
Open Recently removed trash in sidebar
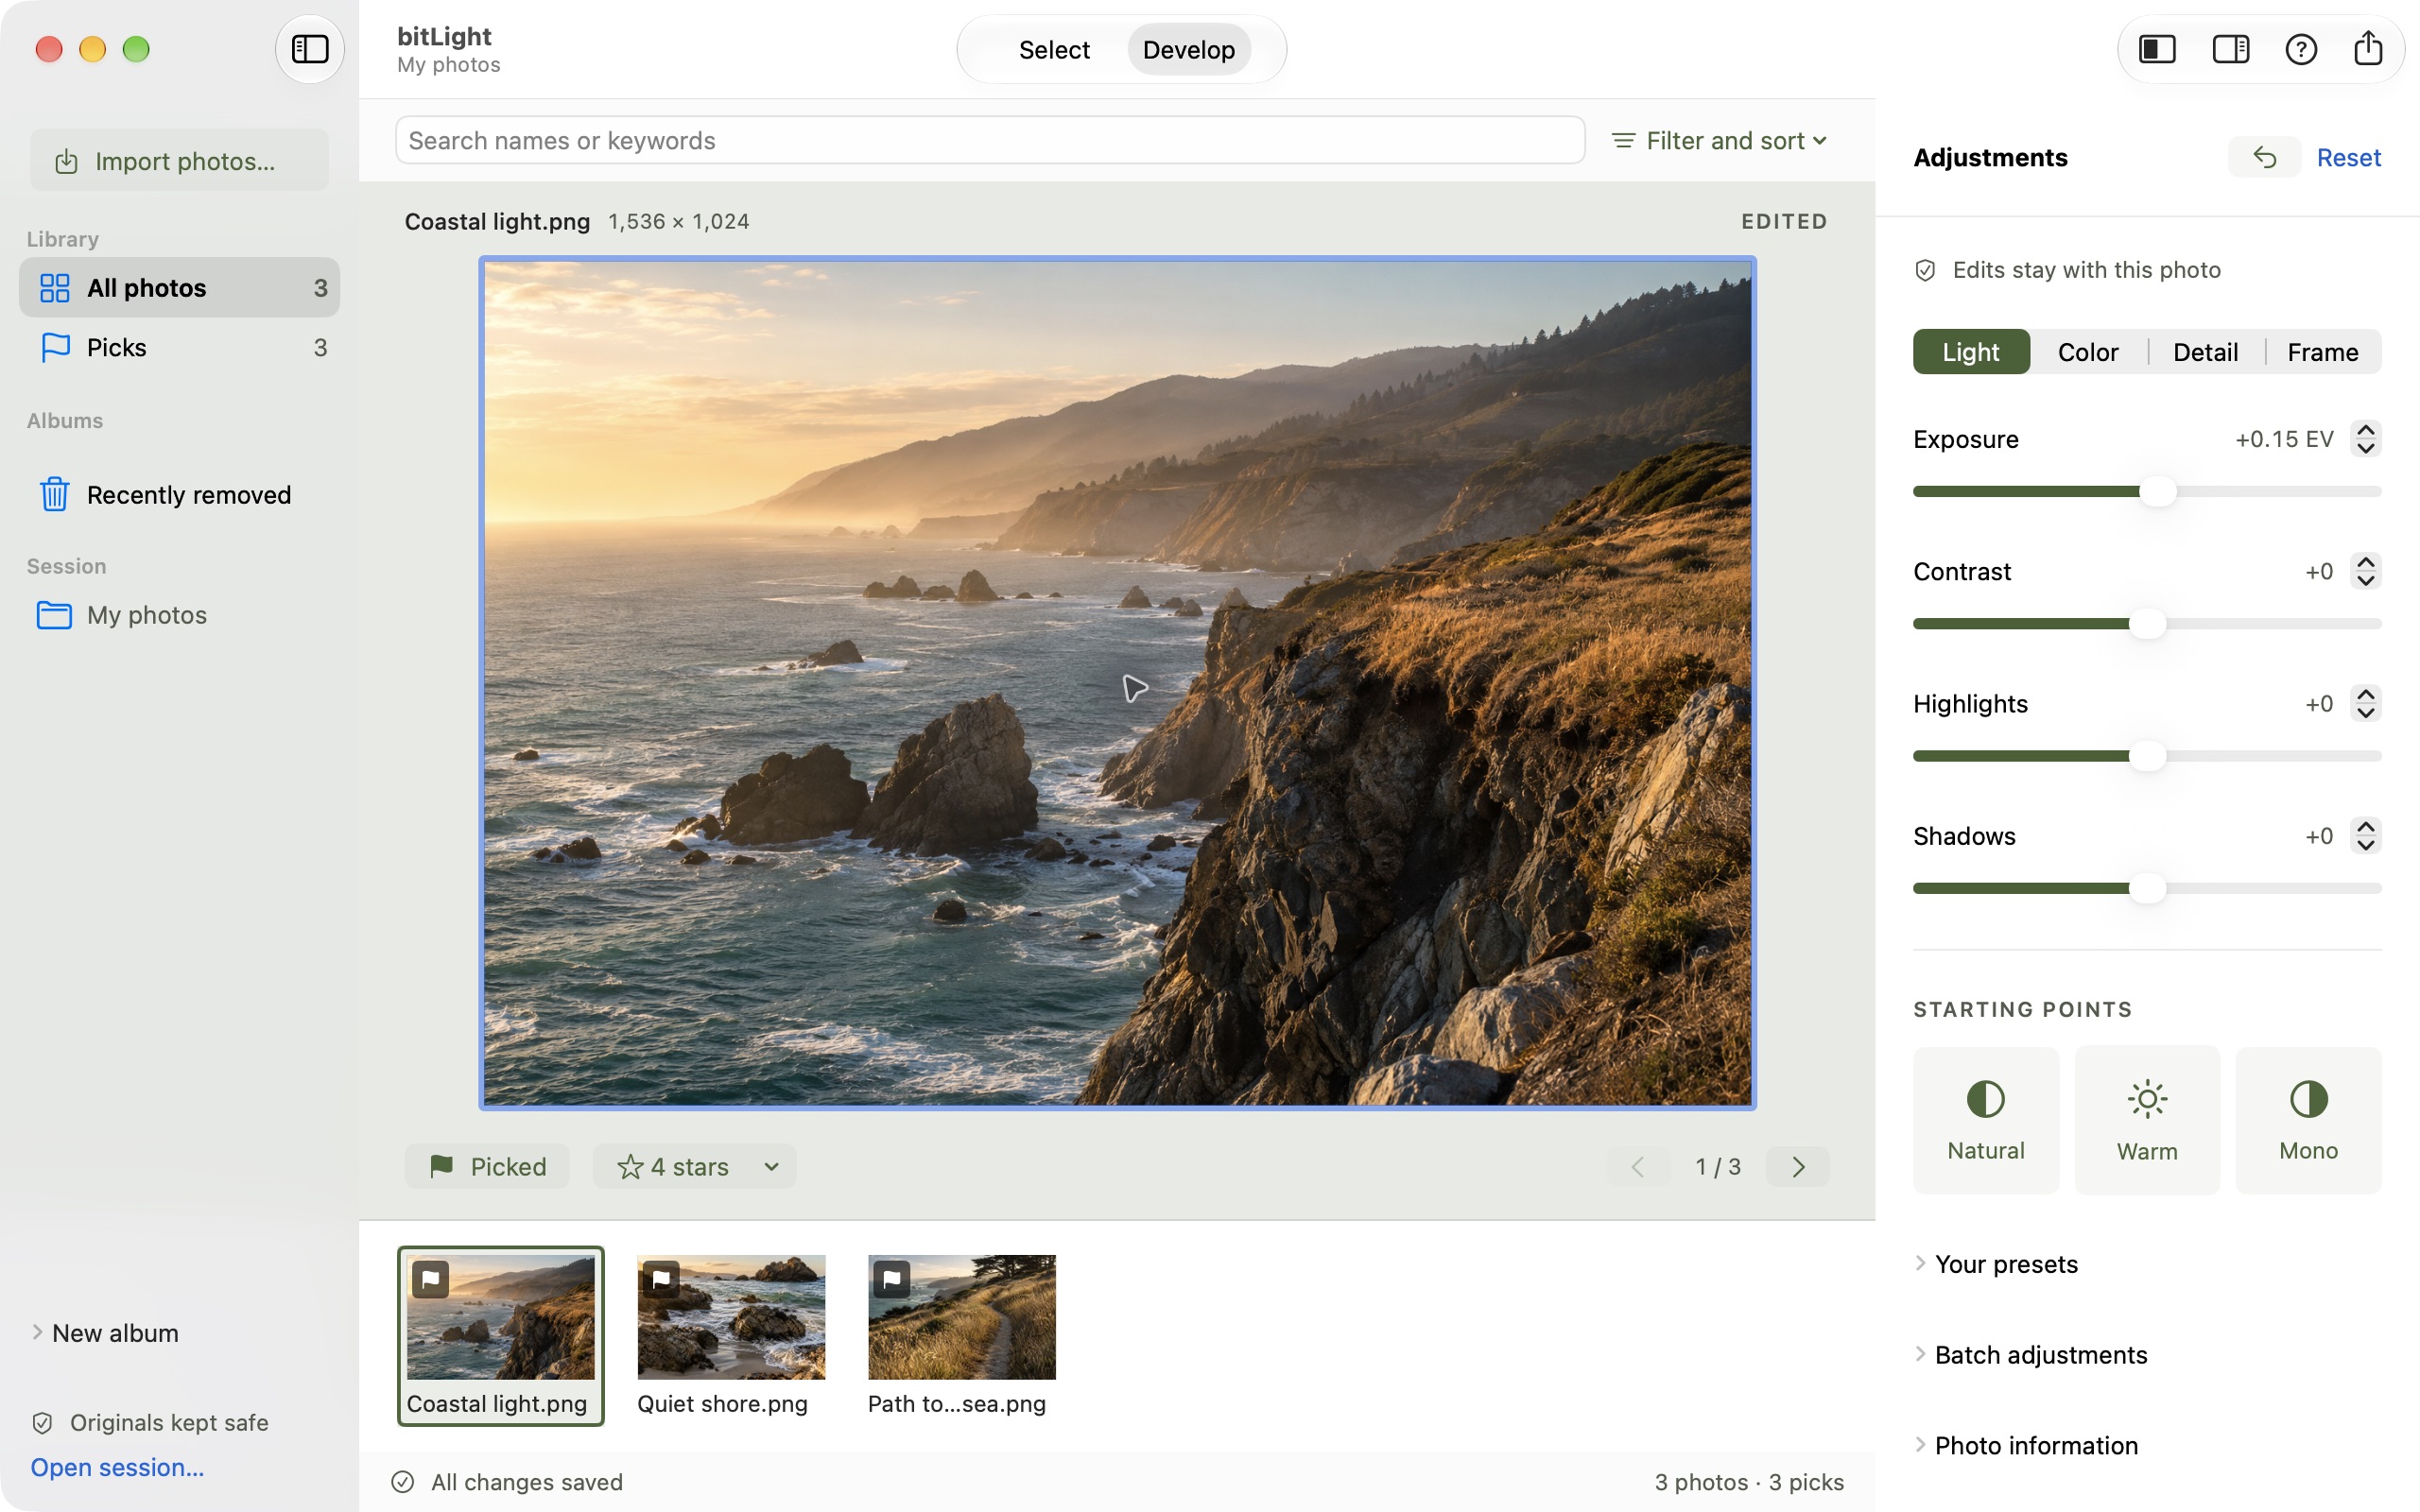click(x=179, y=494)
